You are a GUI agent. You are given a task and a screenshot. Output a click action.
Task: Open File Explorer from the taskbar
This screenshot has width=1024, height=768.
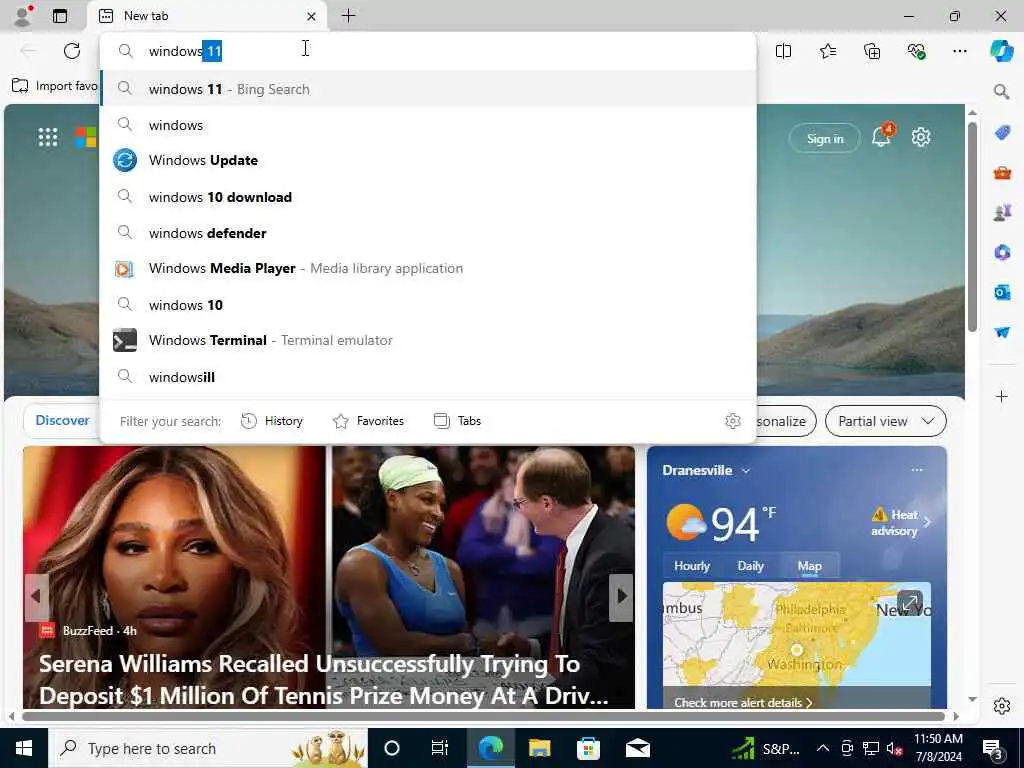[x=539, y=748]
